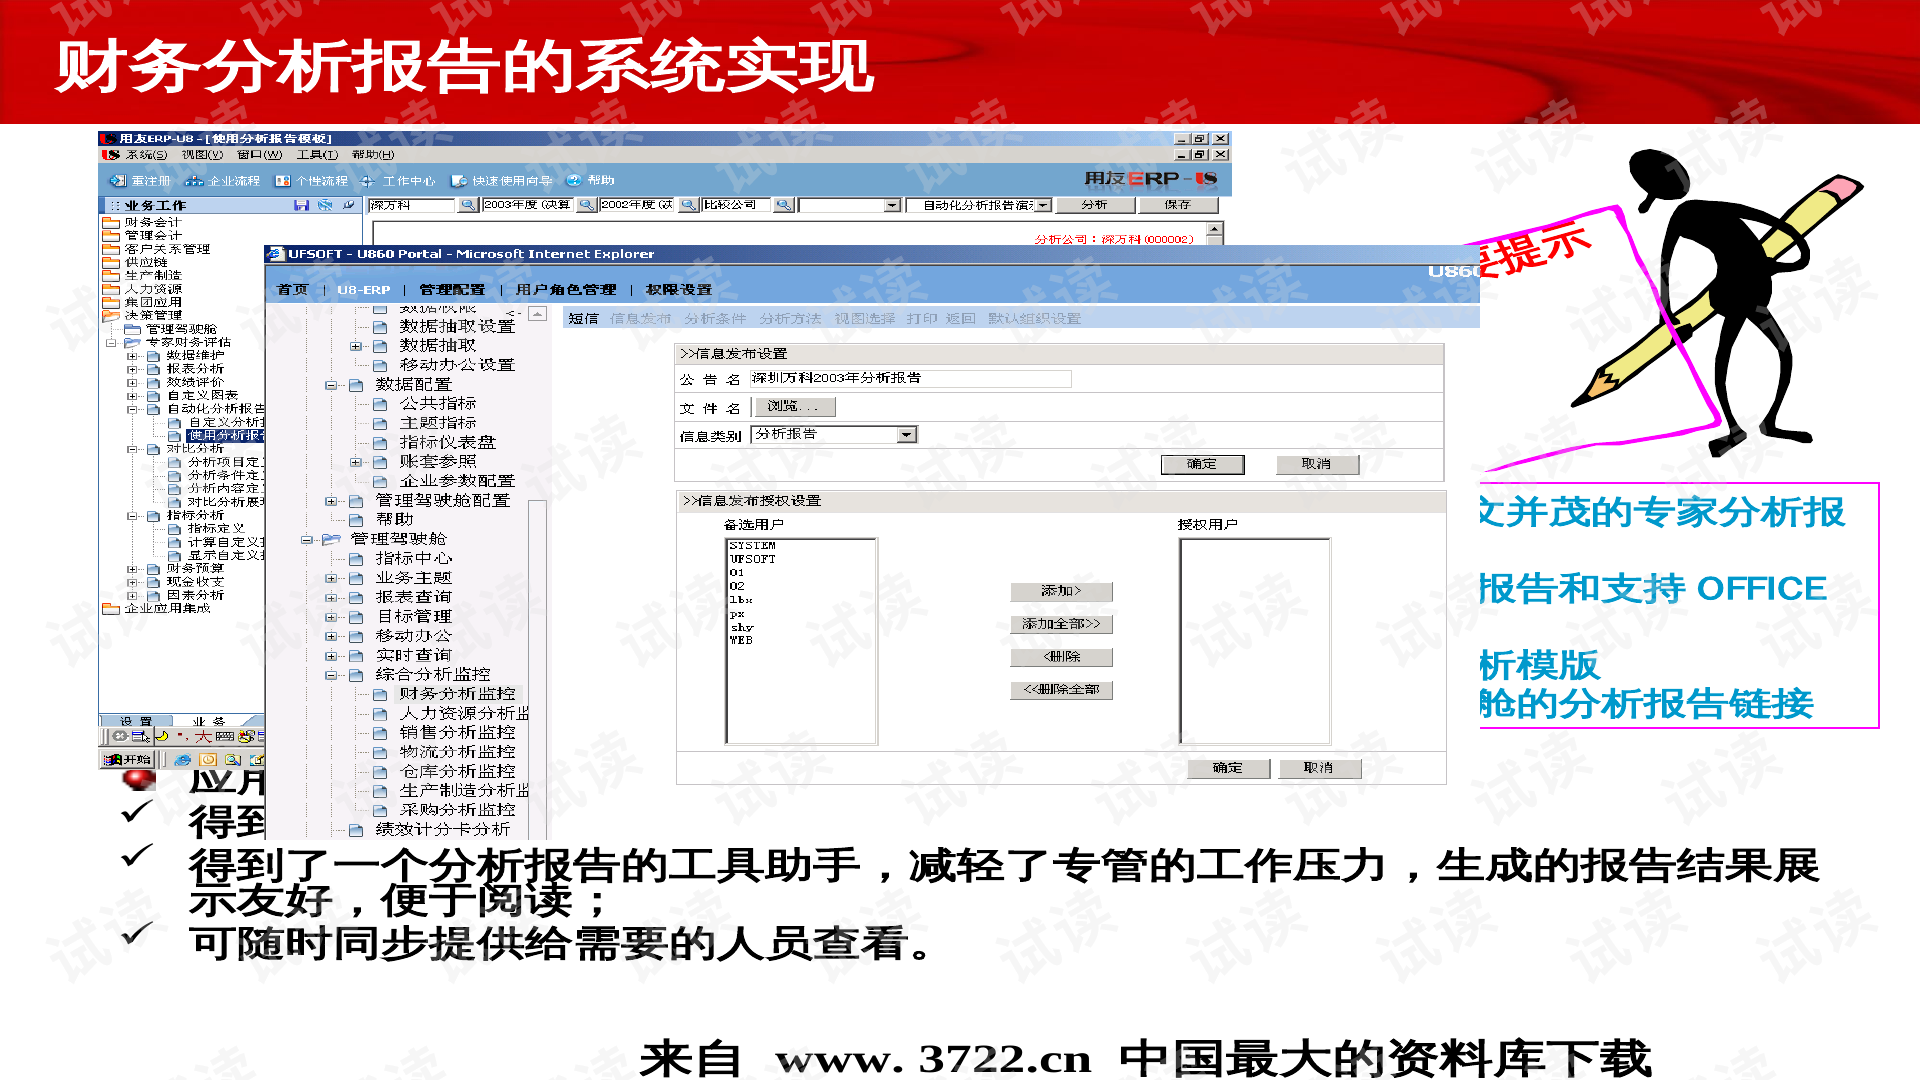The width and height of the screenshot is (1920, 1080).
Task: Click the 添加> button
Action: click(1061, 592)
